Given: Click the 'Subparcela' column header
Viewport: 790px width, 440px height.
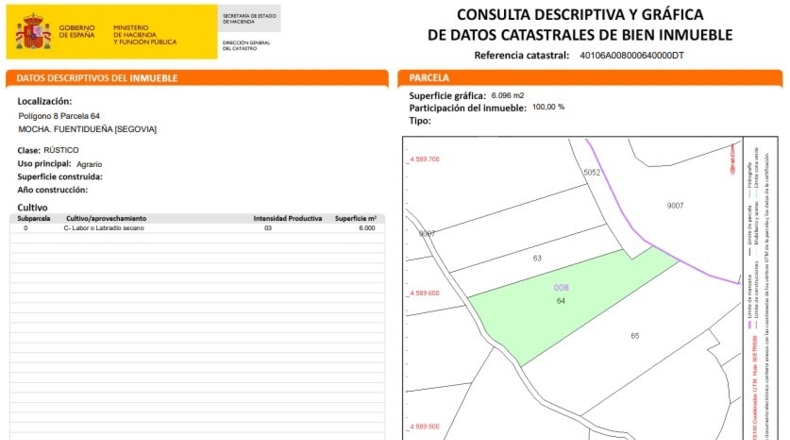Looking at the screenshot, I should pos(34,219).
